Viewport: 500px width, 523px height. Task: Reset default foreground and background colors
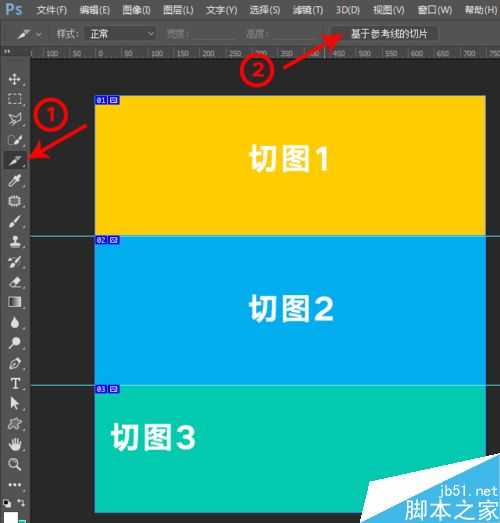(x=6, y=503)
